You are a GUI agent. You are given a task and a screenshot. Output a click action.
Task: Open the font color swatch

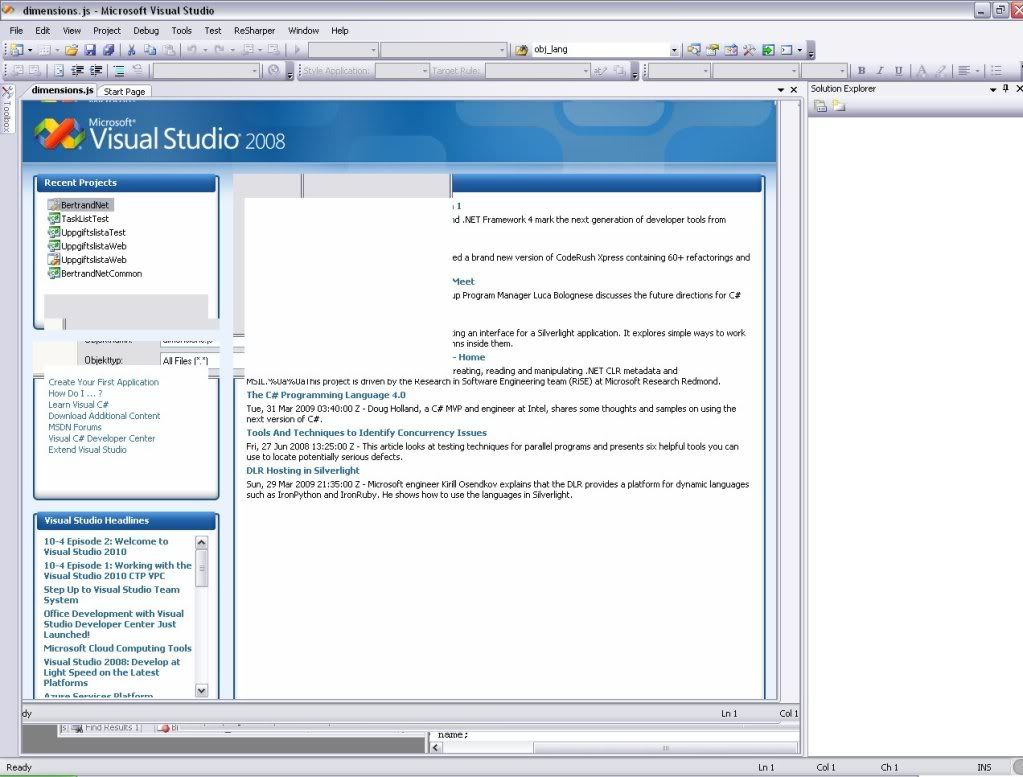[x=922, y=70]
